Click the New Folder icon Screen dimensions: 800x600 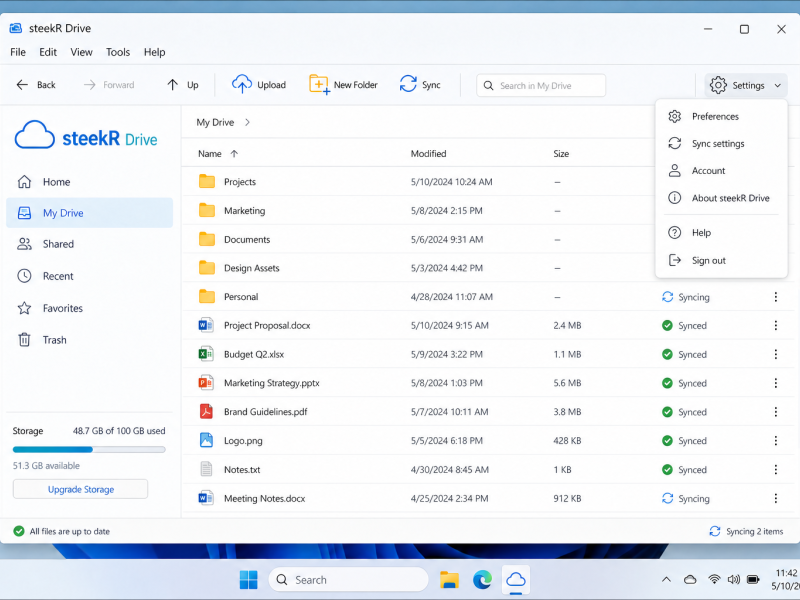[x=319, y=84]
